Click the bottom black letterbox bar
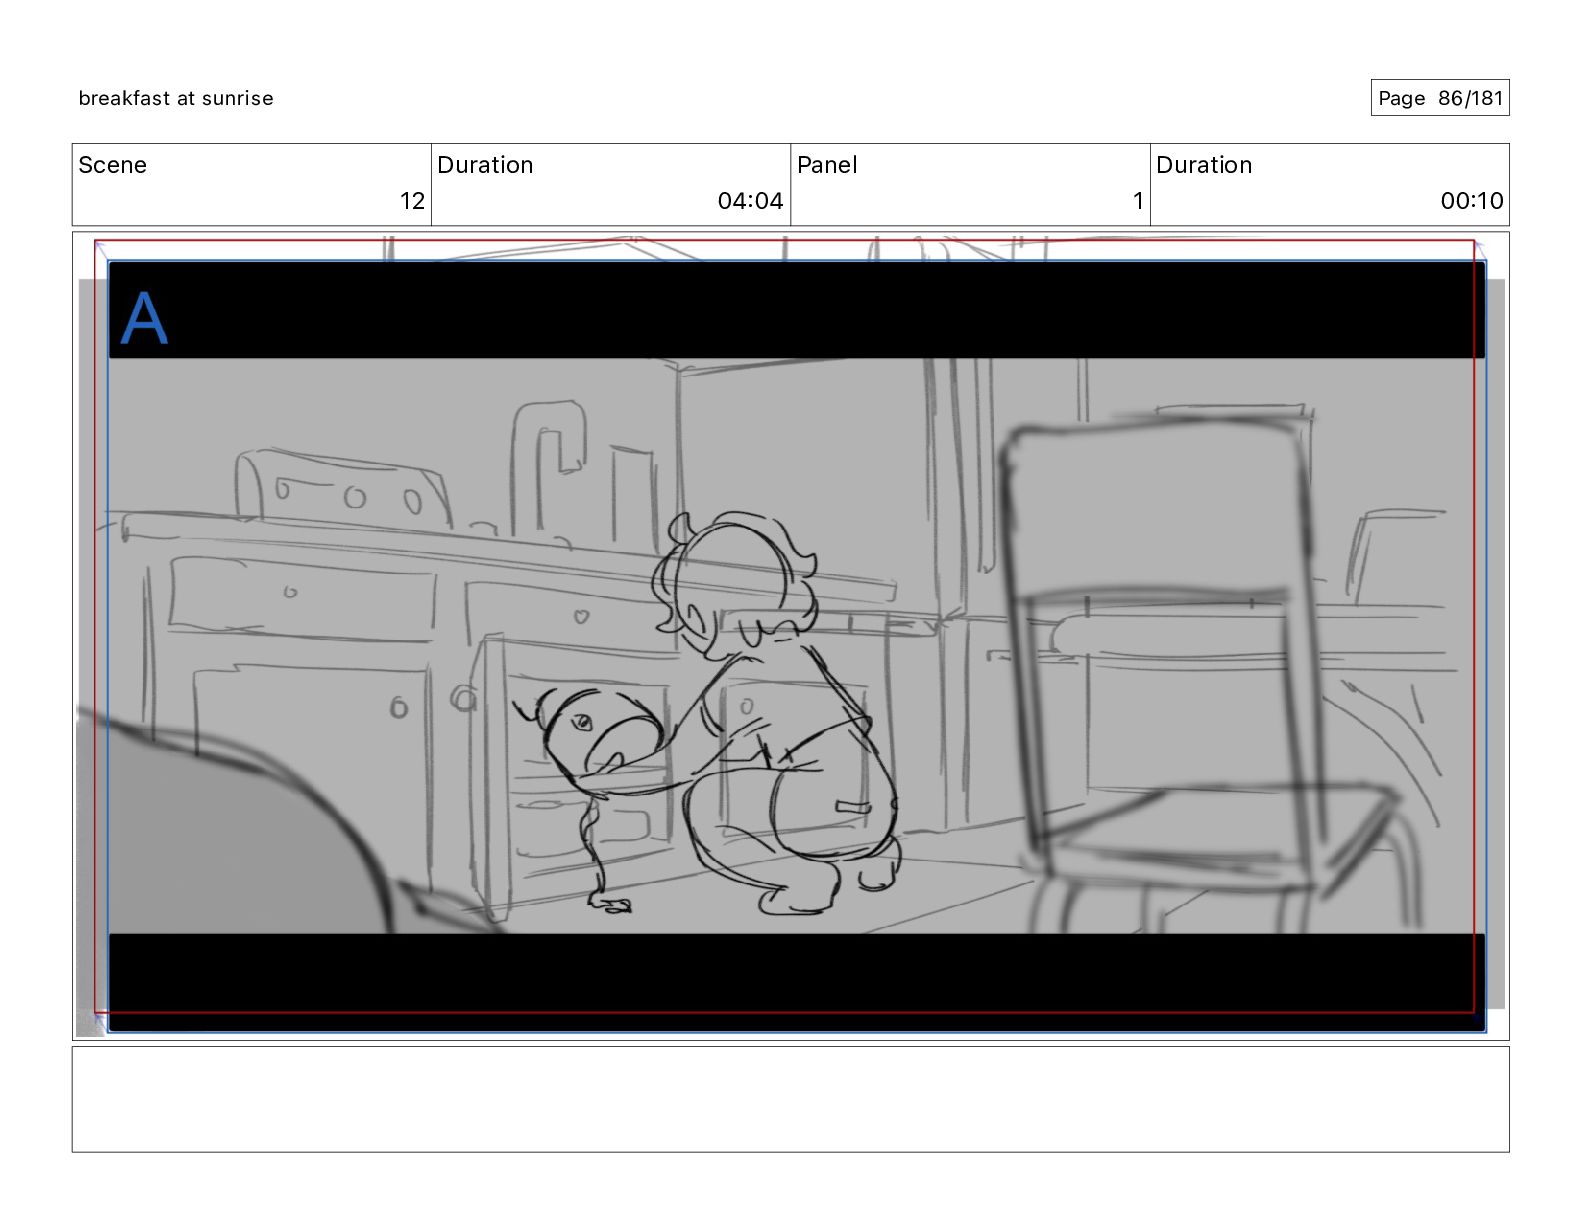The image size is (1584, 1224). [x=796, y=982]
